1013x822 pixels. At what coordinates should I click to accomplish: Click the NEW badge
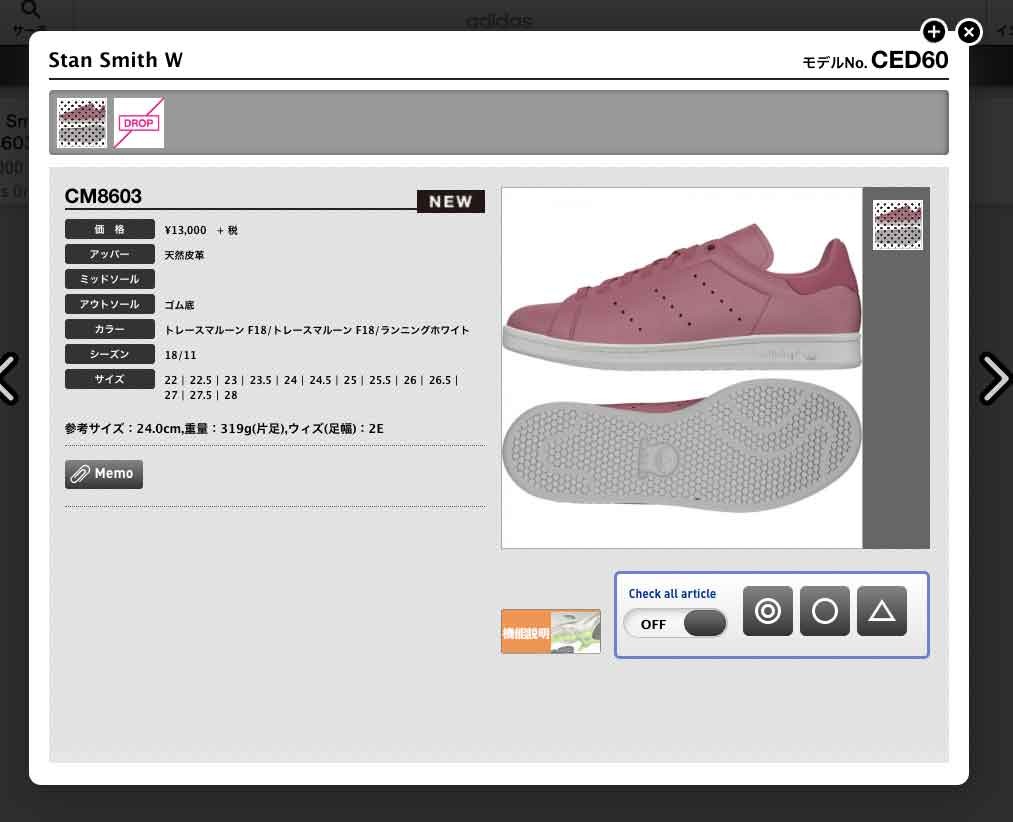[x=450, y=202]
